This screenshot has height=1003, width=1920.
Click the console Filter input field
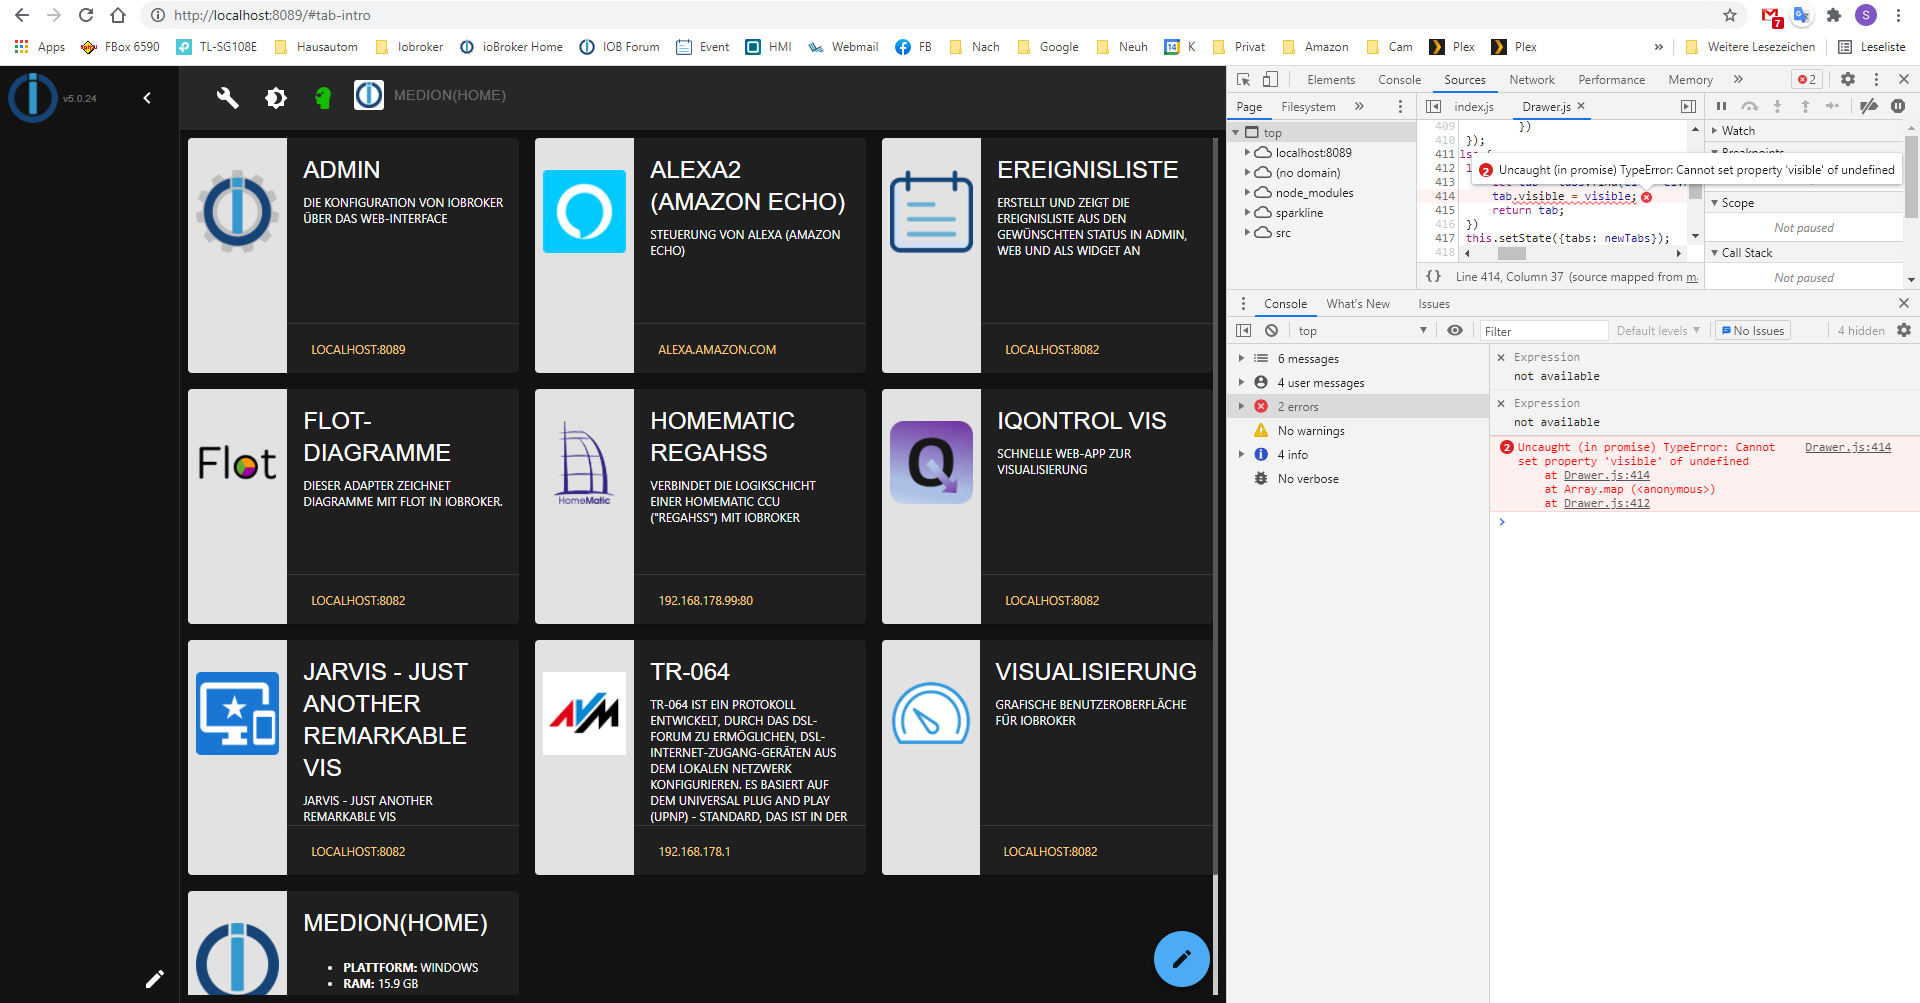pos(1544,330)
